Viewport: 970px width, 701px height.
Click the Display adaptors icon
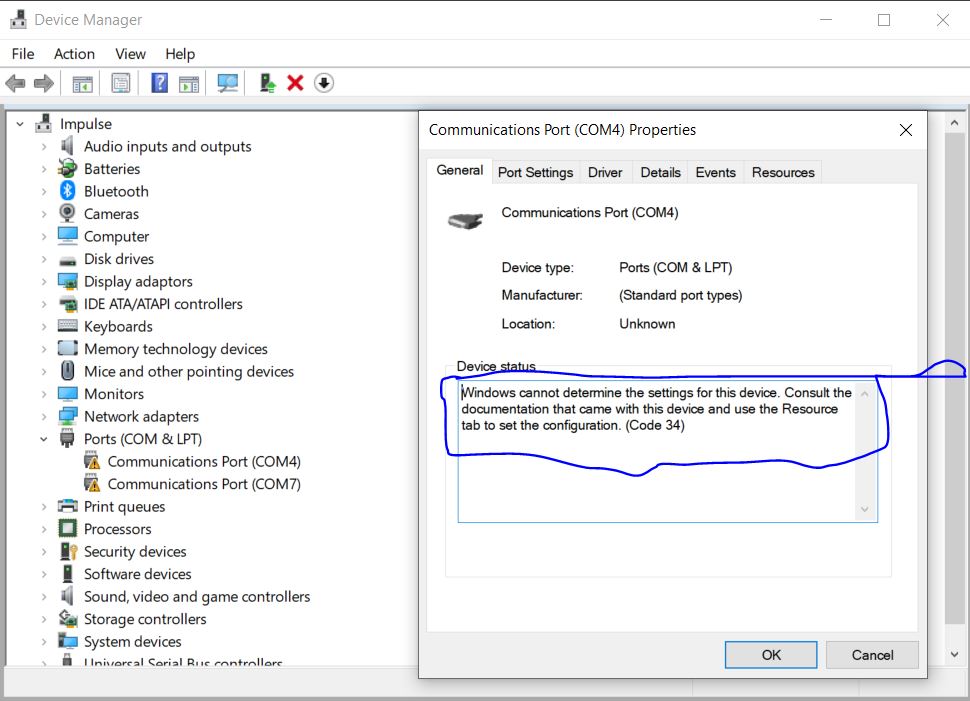(x=67, y=281)
